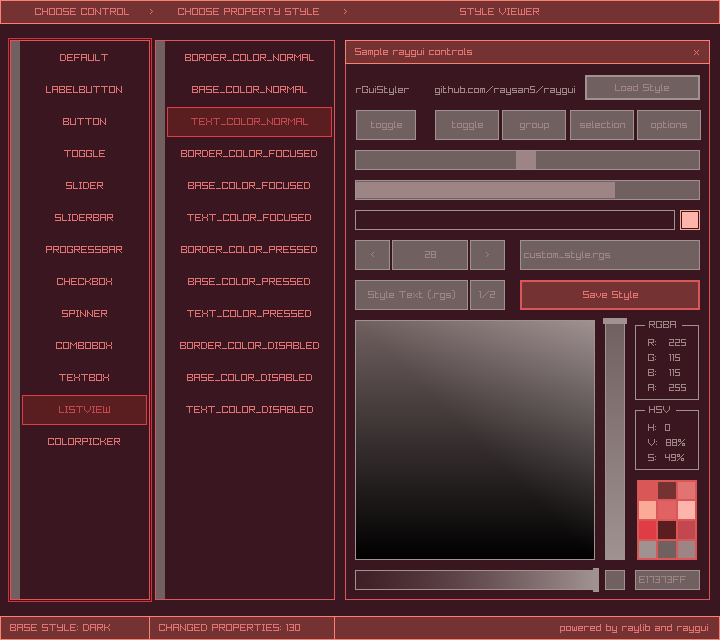Click the custom_style.rgs file name field

(x=610, y=255)
